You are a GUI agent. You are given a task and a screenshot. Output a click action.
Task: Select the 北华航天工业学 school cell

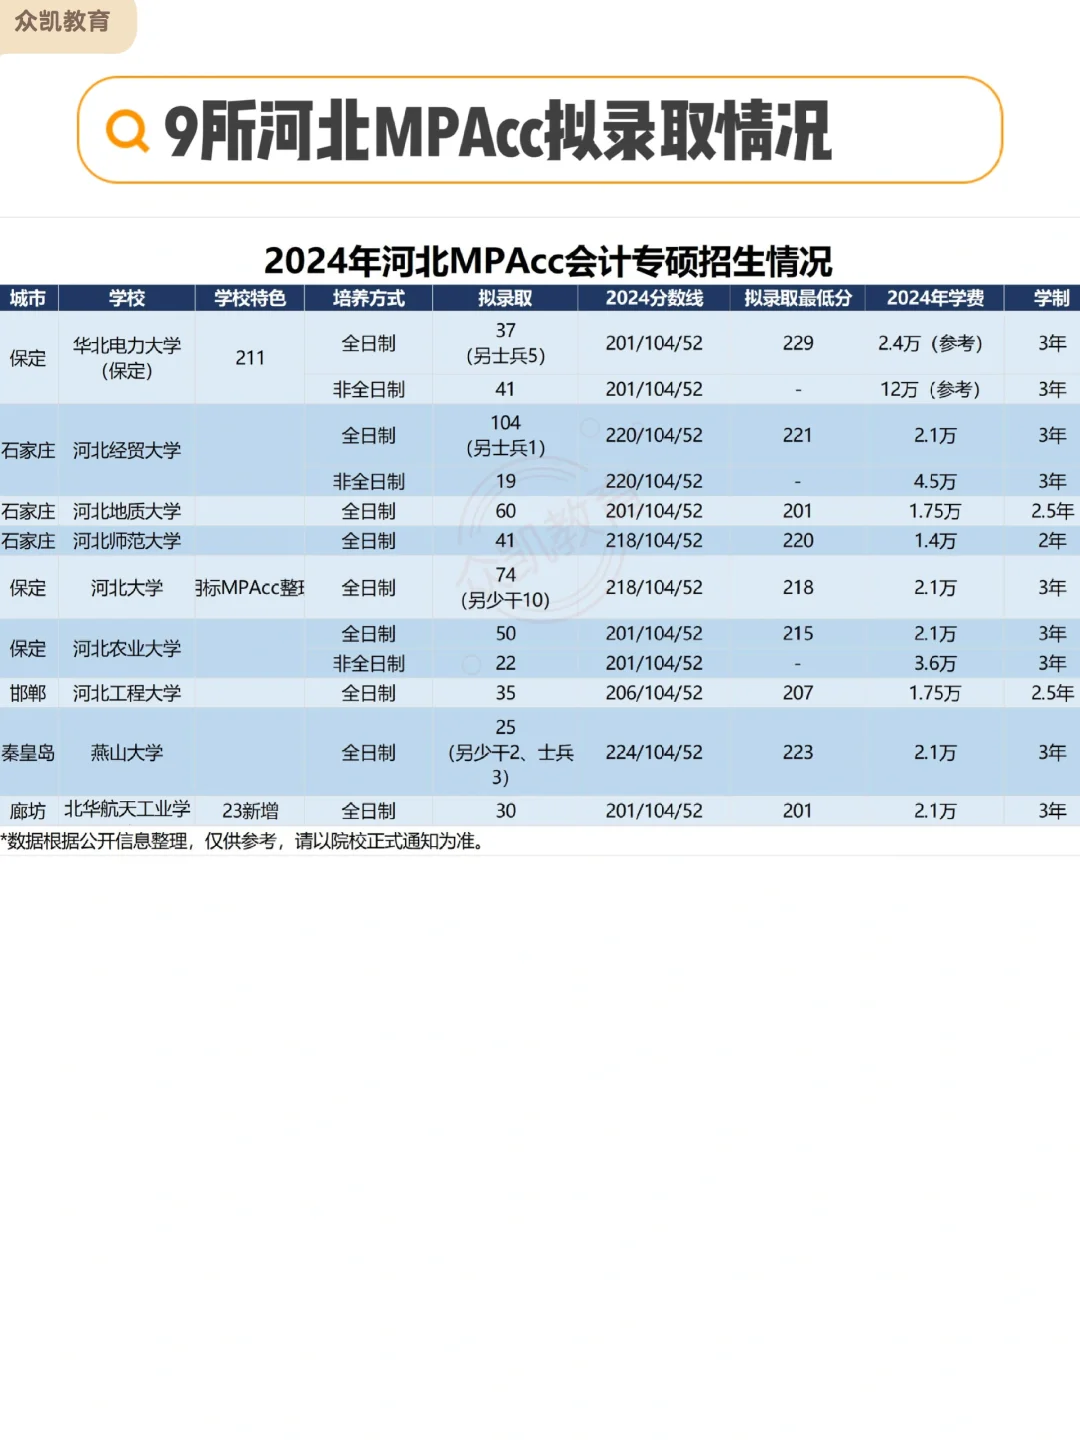tap(127, 809)
